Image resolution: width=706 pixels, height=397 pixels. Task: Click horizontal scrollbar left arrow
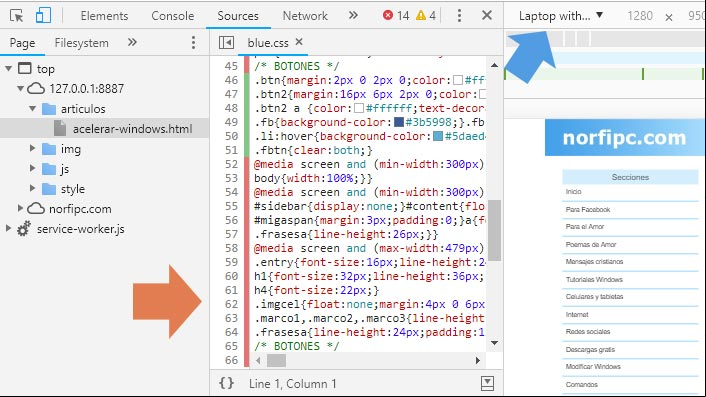pos(258,360)
